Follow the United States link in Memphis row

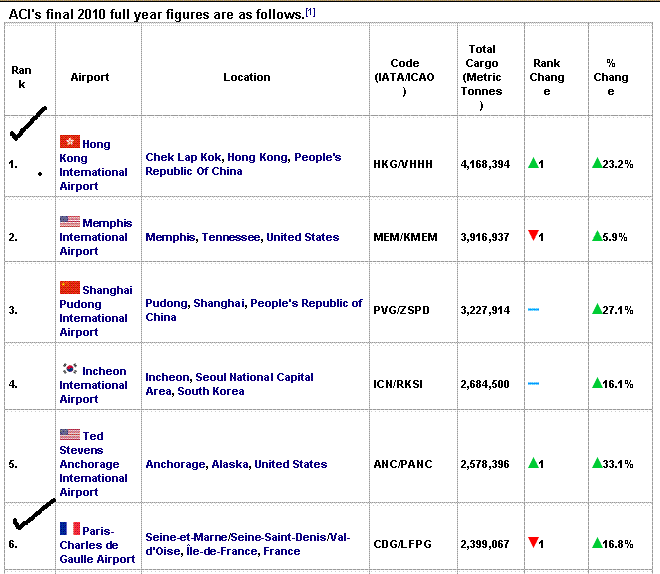coord(303,237)
